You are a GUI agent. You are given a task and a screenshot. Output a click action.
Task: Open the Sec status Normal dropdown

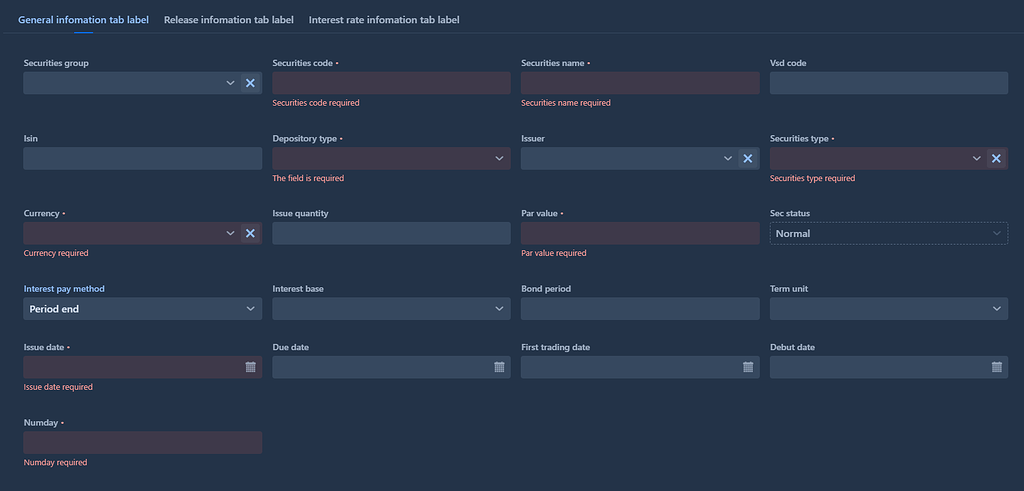point(889,233)
